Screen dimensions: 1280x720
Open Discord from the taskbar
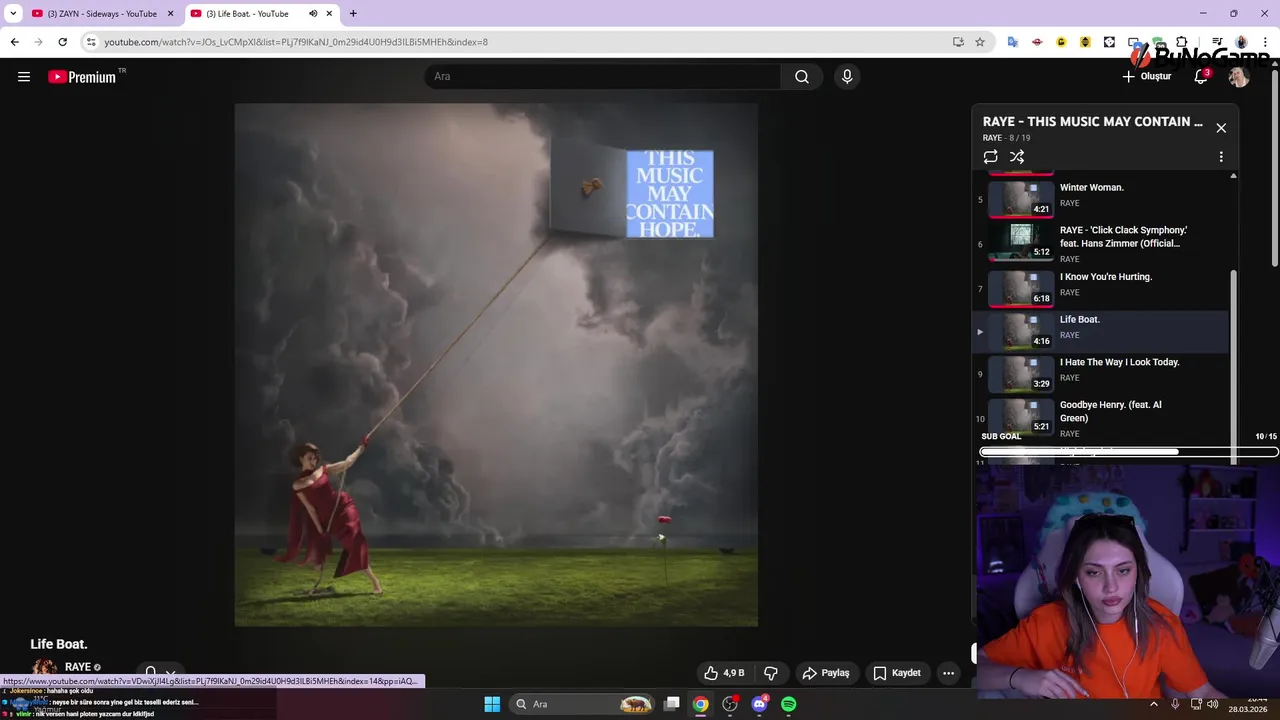[759, 704]
